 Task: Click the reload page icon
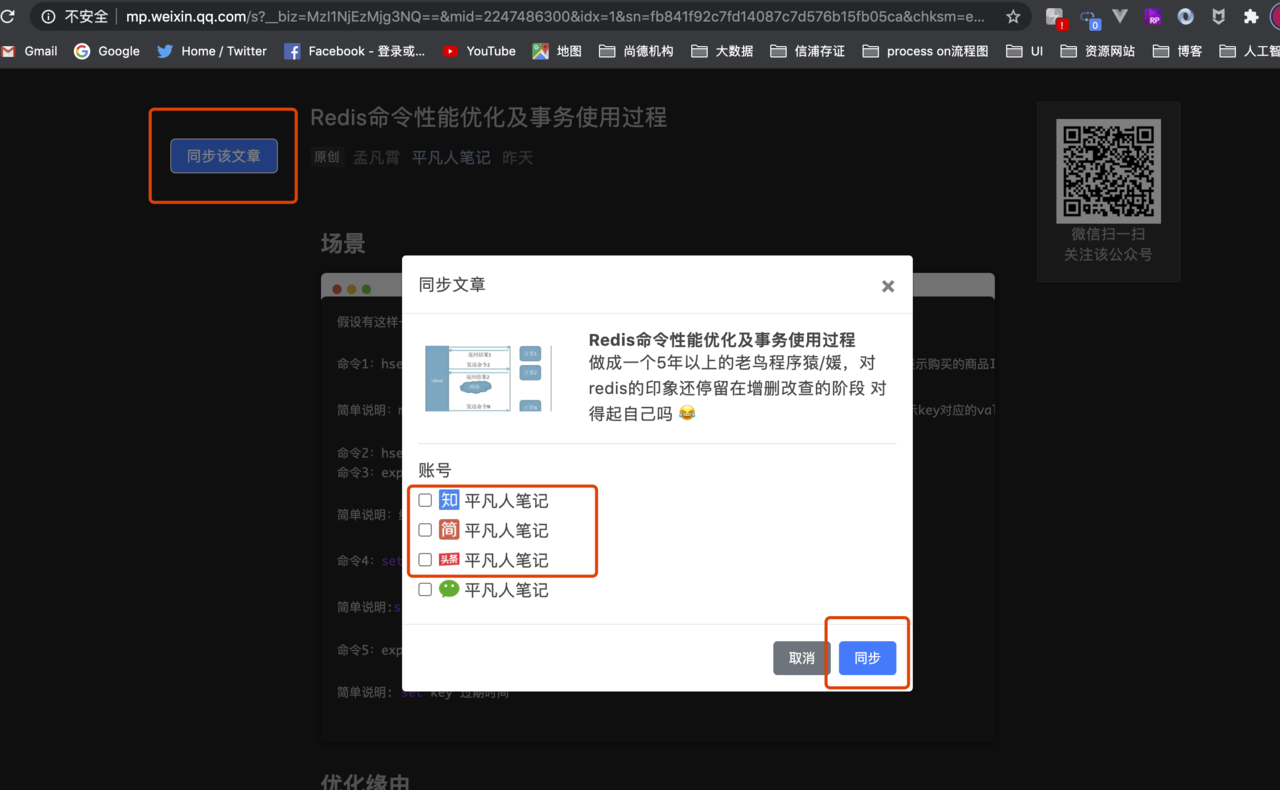click(8, 16)
